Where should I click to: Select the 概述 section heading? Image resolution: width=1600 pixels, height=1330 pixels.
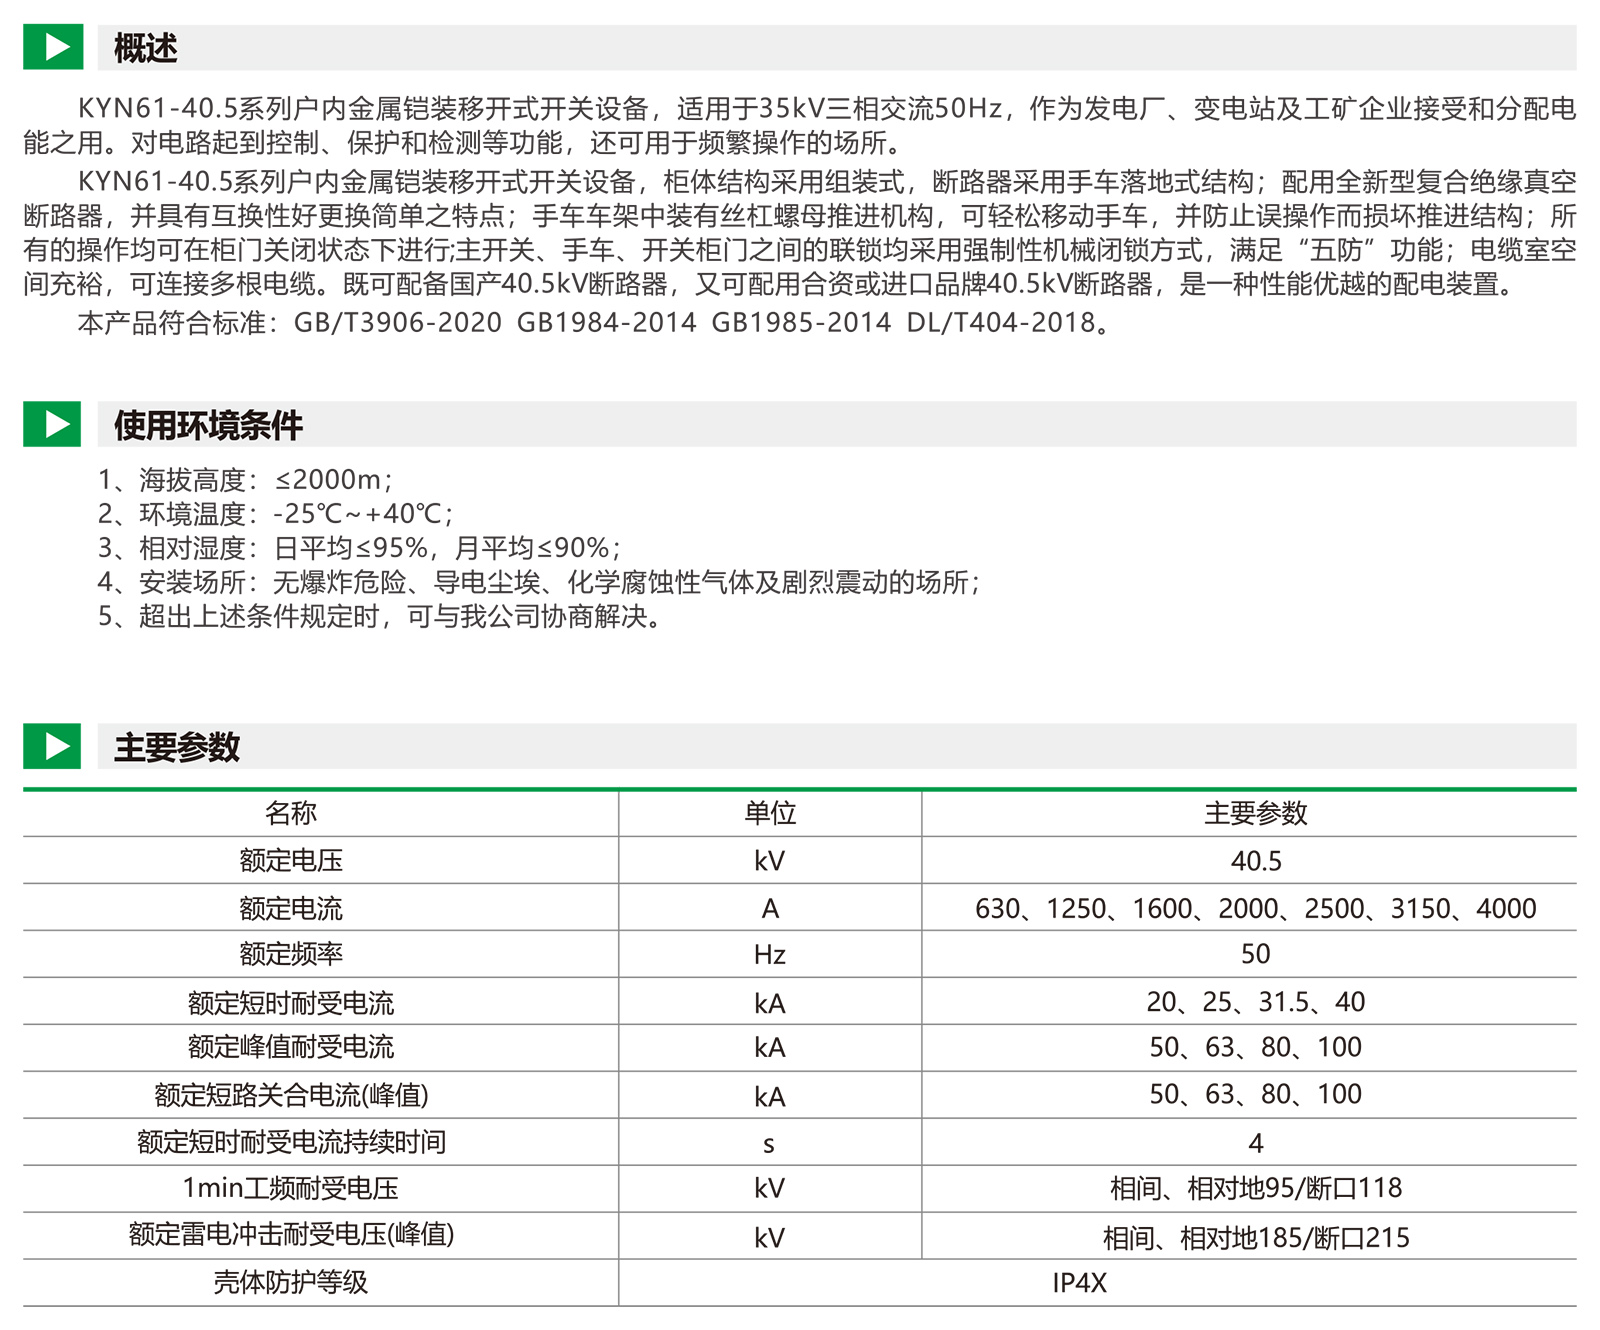(x=145, y=48)
